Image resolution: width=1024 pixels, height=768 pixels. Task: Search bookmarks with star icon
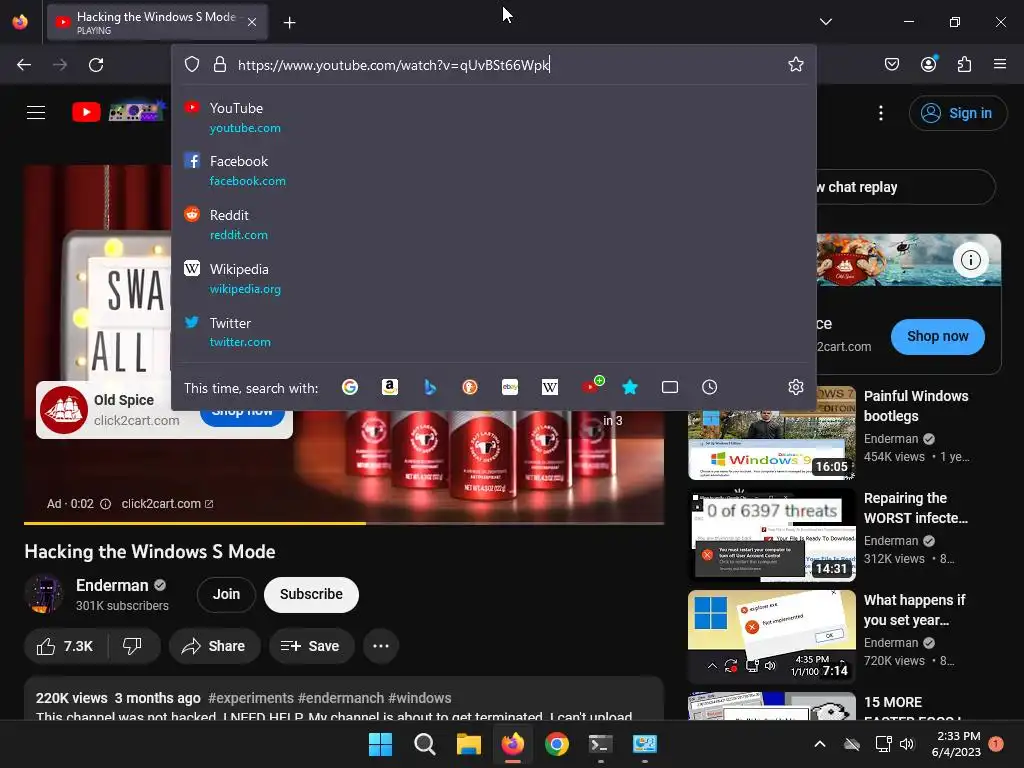(x=630, y=387)
